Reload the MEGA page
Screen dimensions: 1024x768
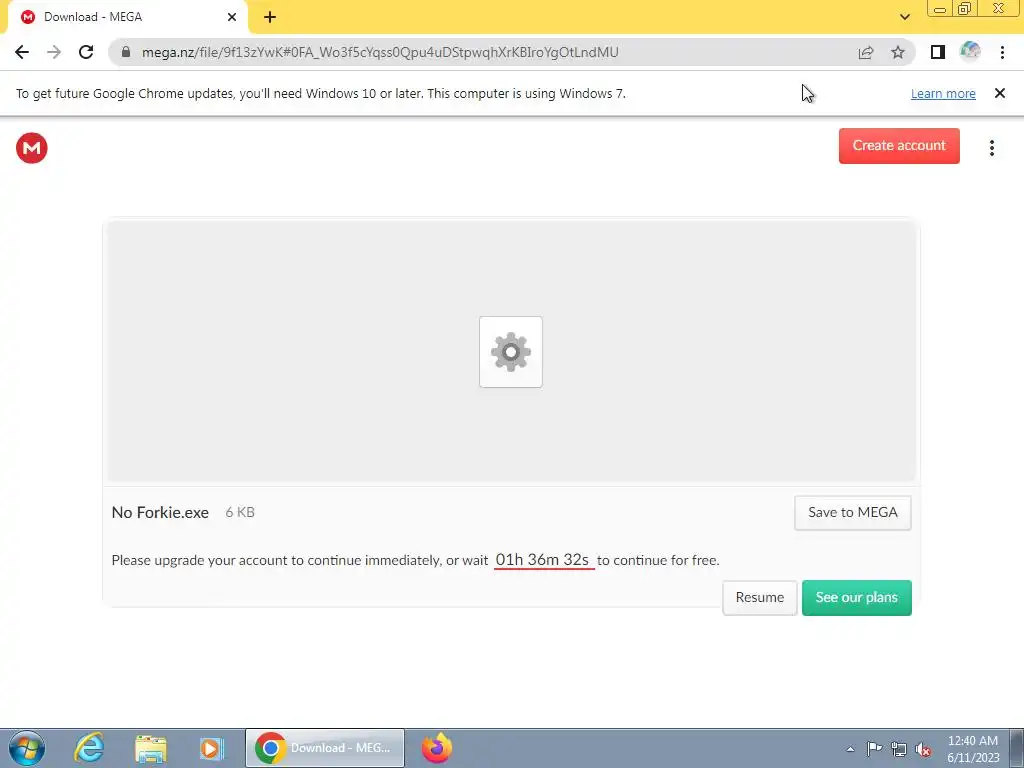[86, 52]
